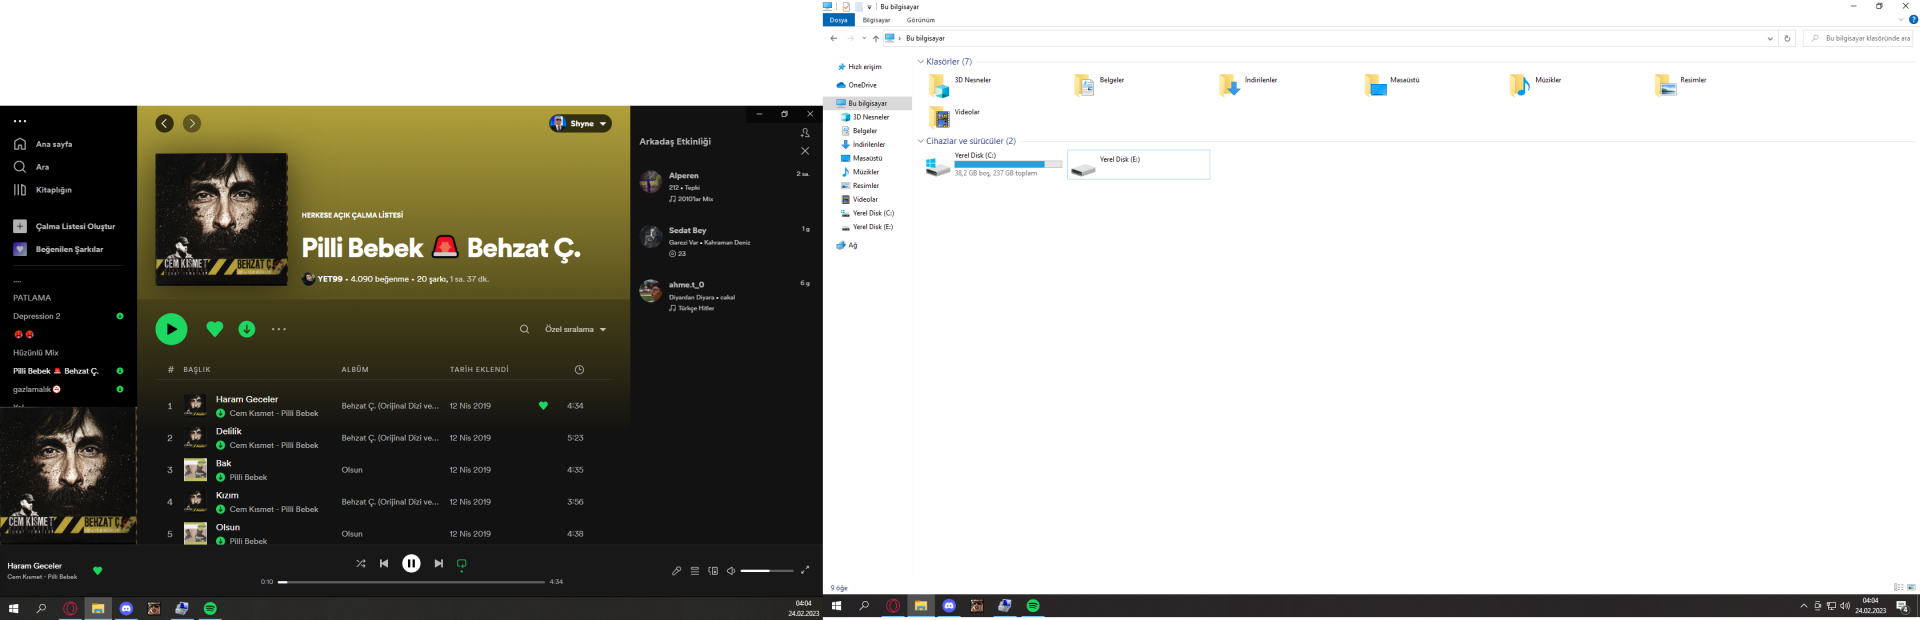Image resolution: width=1920 pixels, height=620 pixels.
Task: Go back with Spotify's left arrow button
Action: coord(164,123)
